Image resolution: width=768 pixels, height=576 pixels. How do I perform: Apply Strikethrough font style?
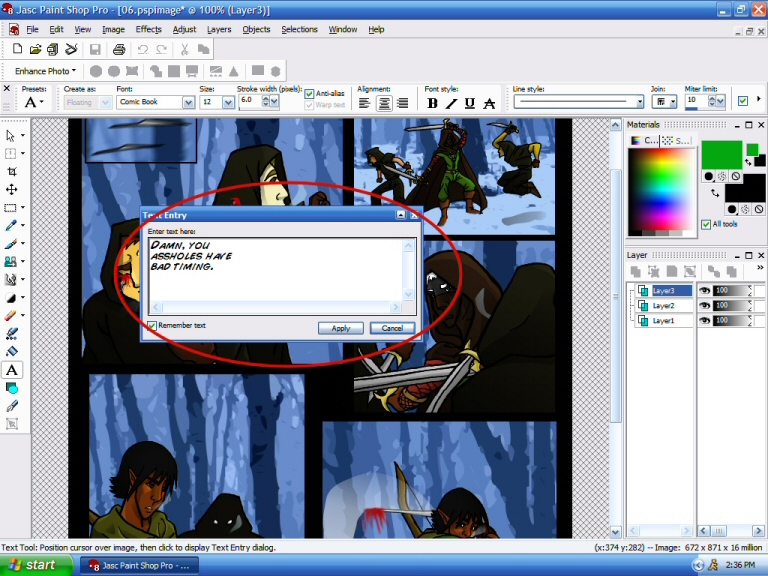[489, 103]
